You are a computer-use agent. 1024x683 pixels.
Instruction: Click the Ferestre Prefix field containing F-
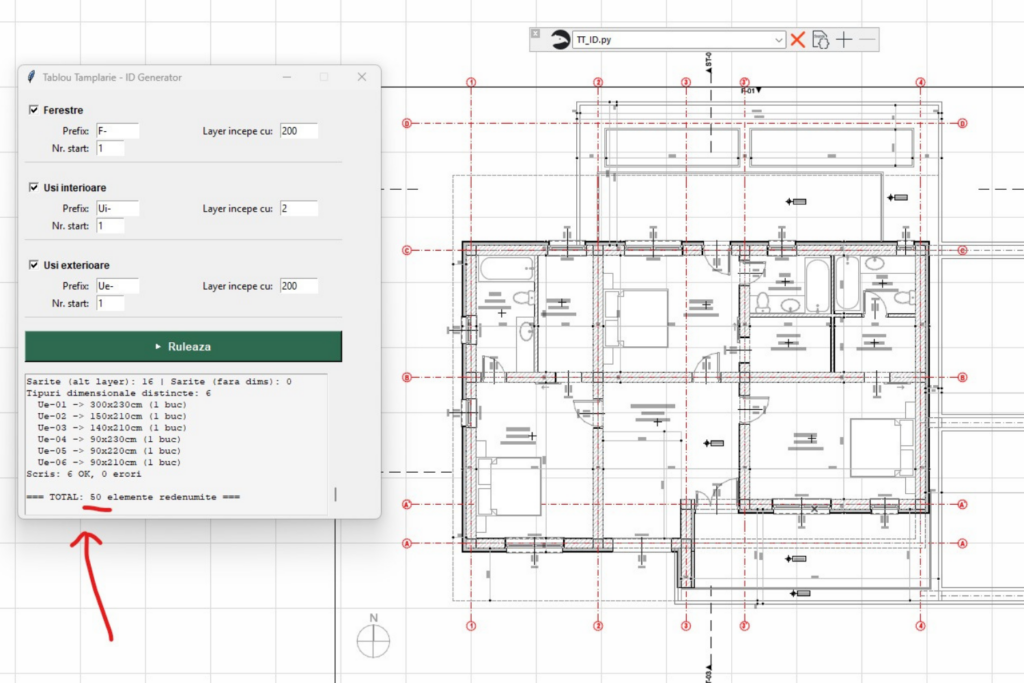118,131
